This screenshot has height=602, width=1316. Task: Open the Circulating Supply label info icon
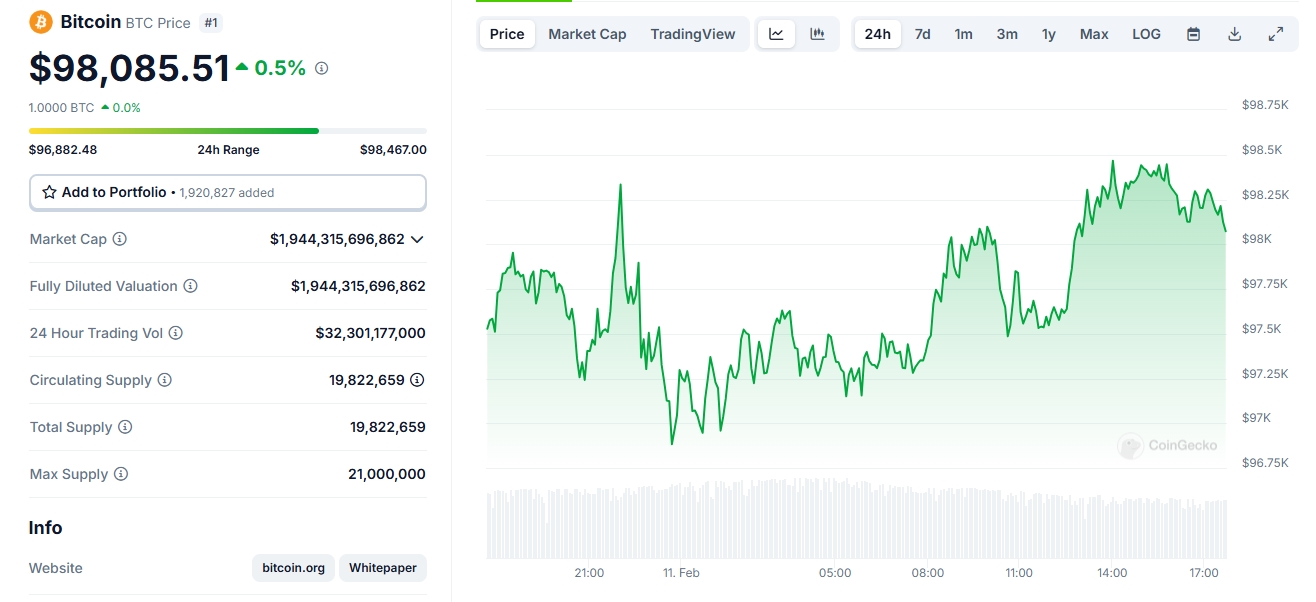165,380
